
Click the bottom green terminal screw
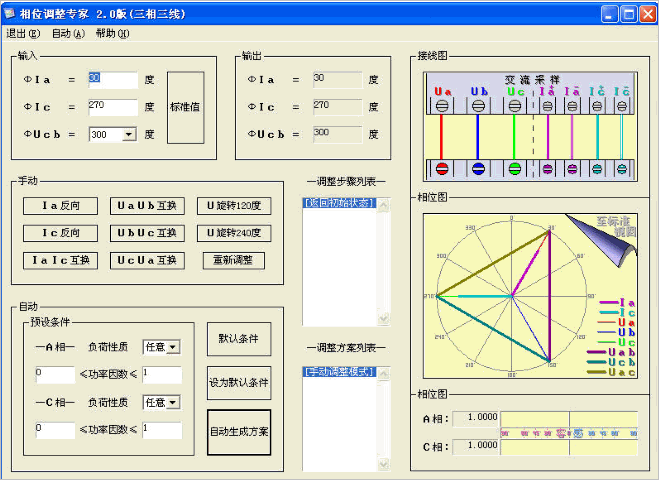(x=515, y=169)
